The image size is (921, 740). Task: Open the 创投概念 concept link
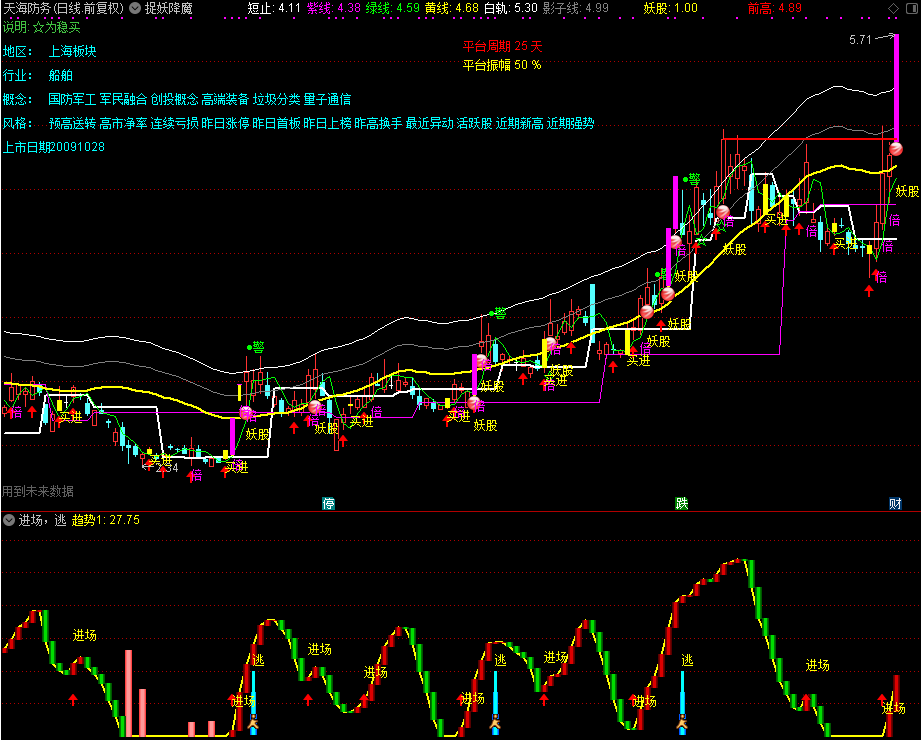tap(174, 99)
